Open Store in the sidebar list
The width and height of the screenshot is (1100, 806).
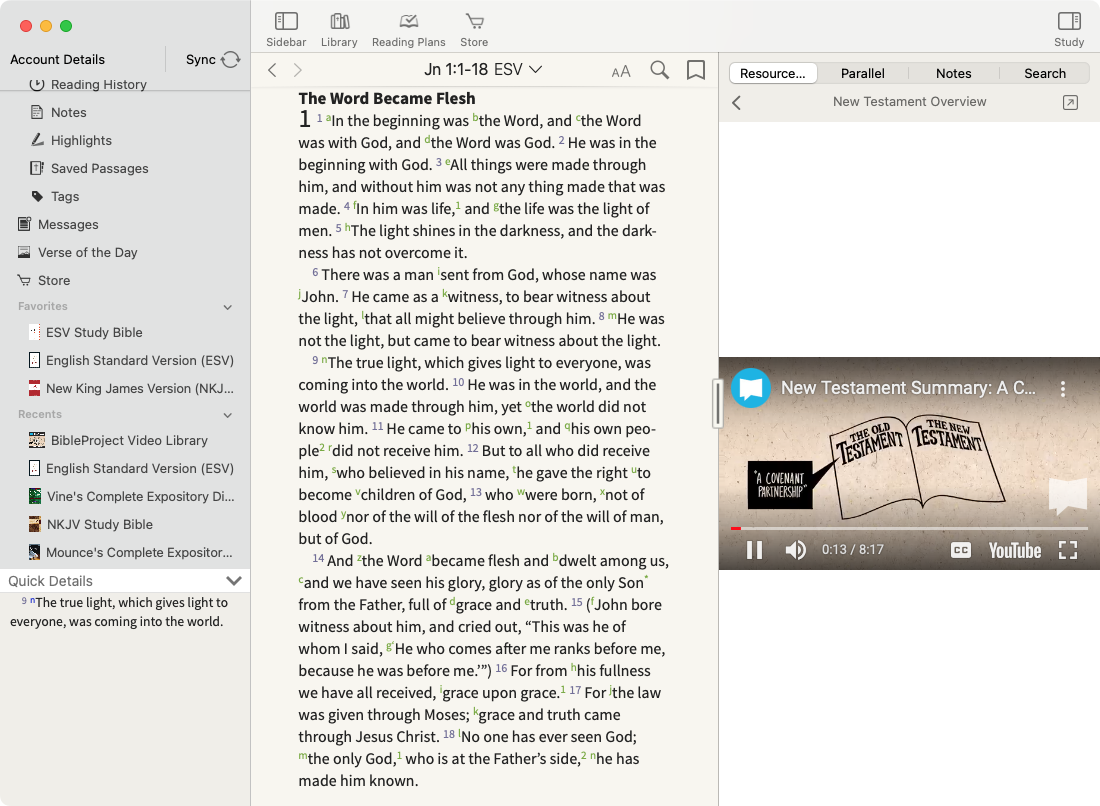coord(43,281)
